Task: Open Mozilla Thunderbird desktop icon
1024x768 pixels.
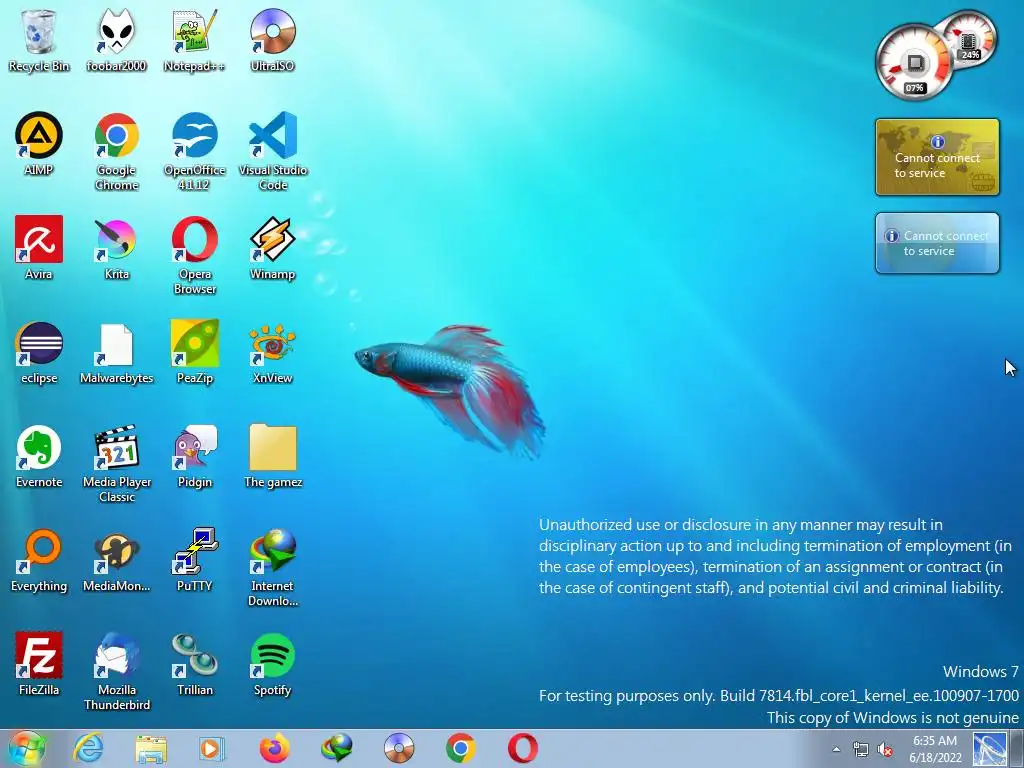Action: click(116, 672)
